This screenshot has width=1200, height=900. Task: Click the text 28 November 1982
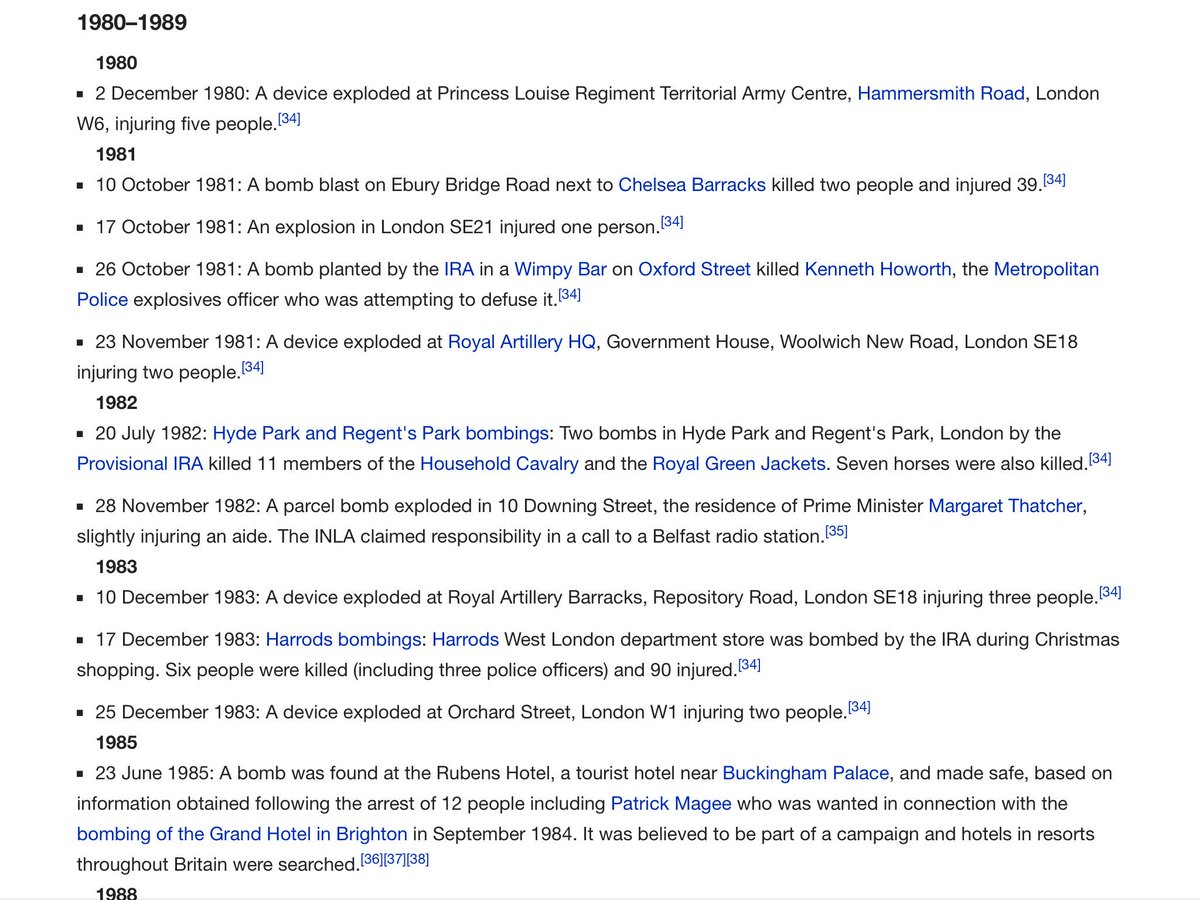176,505
